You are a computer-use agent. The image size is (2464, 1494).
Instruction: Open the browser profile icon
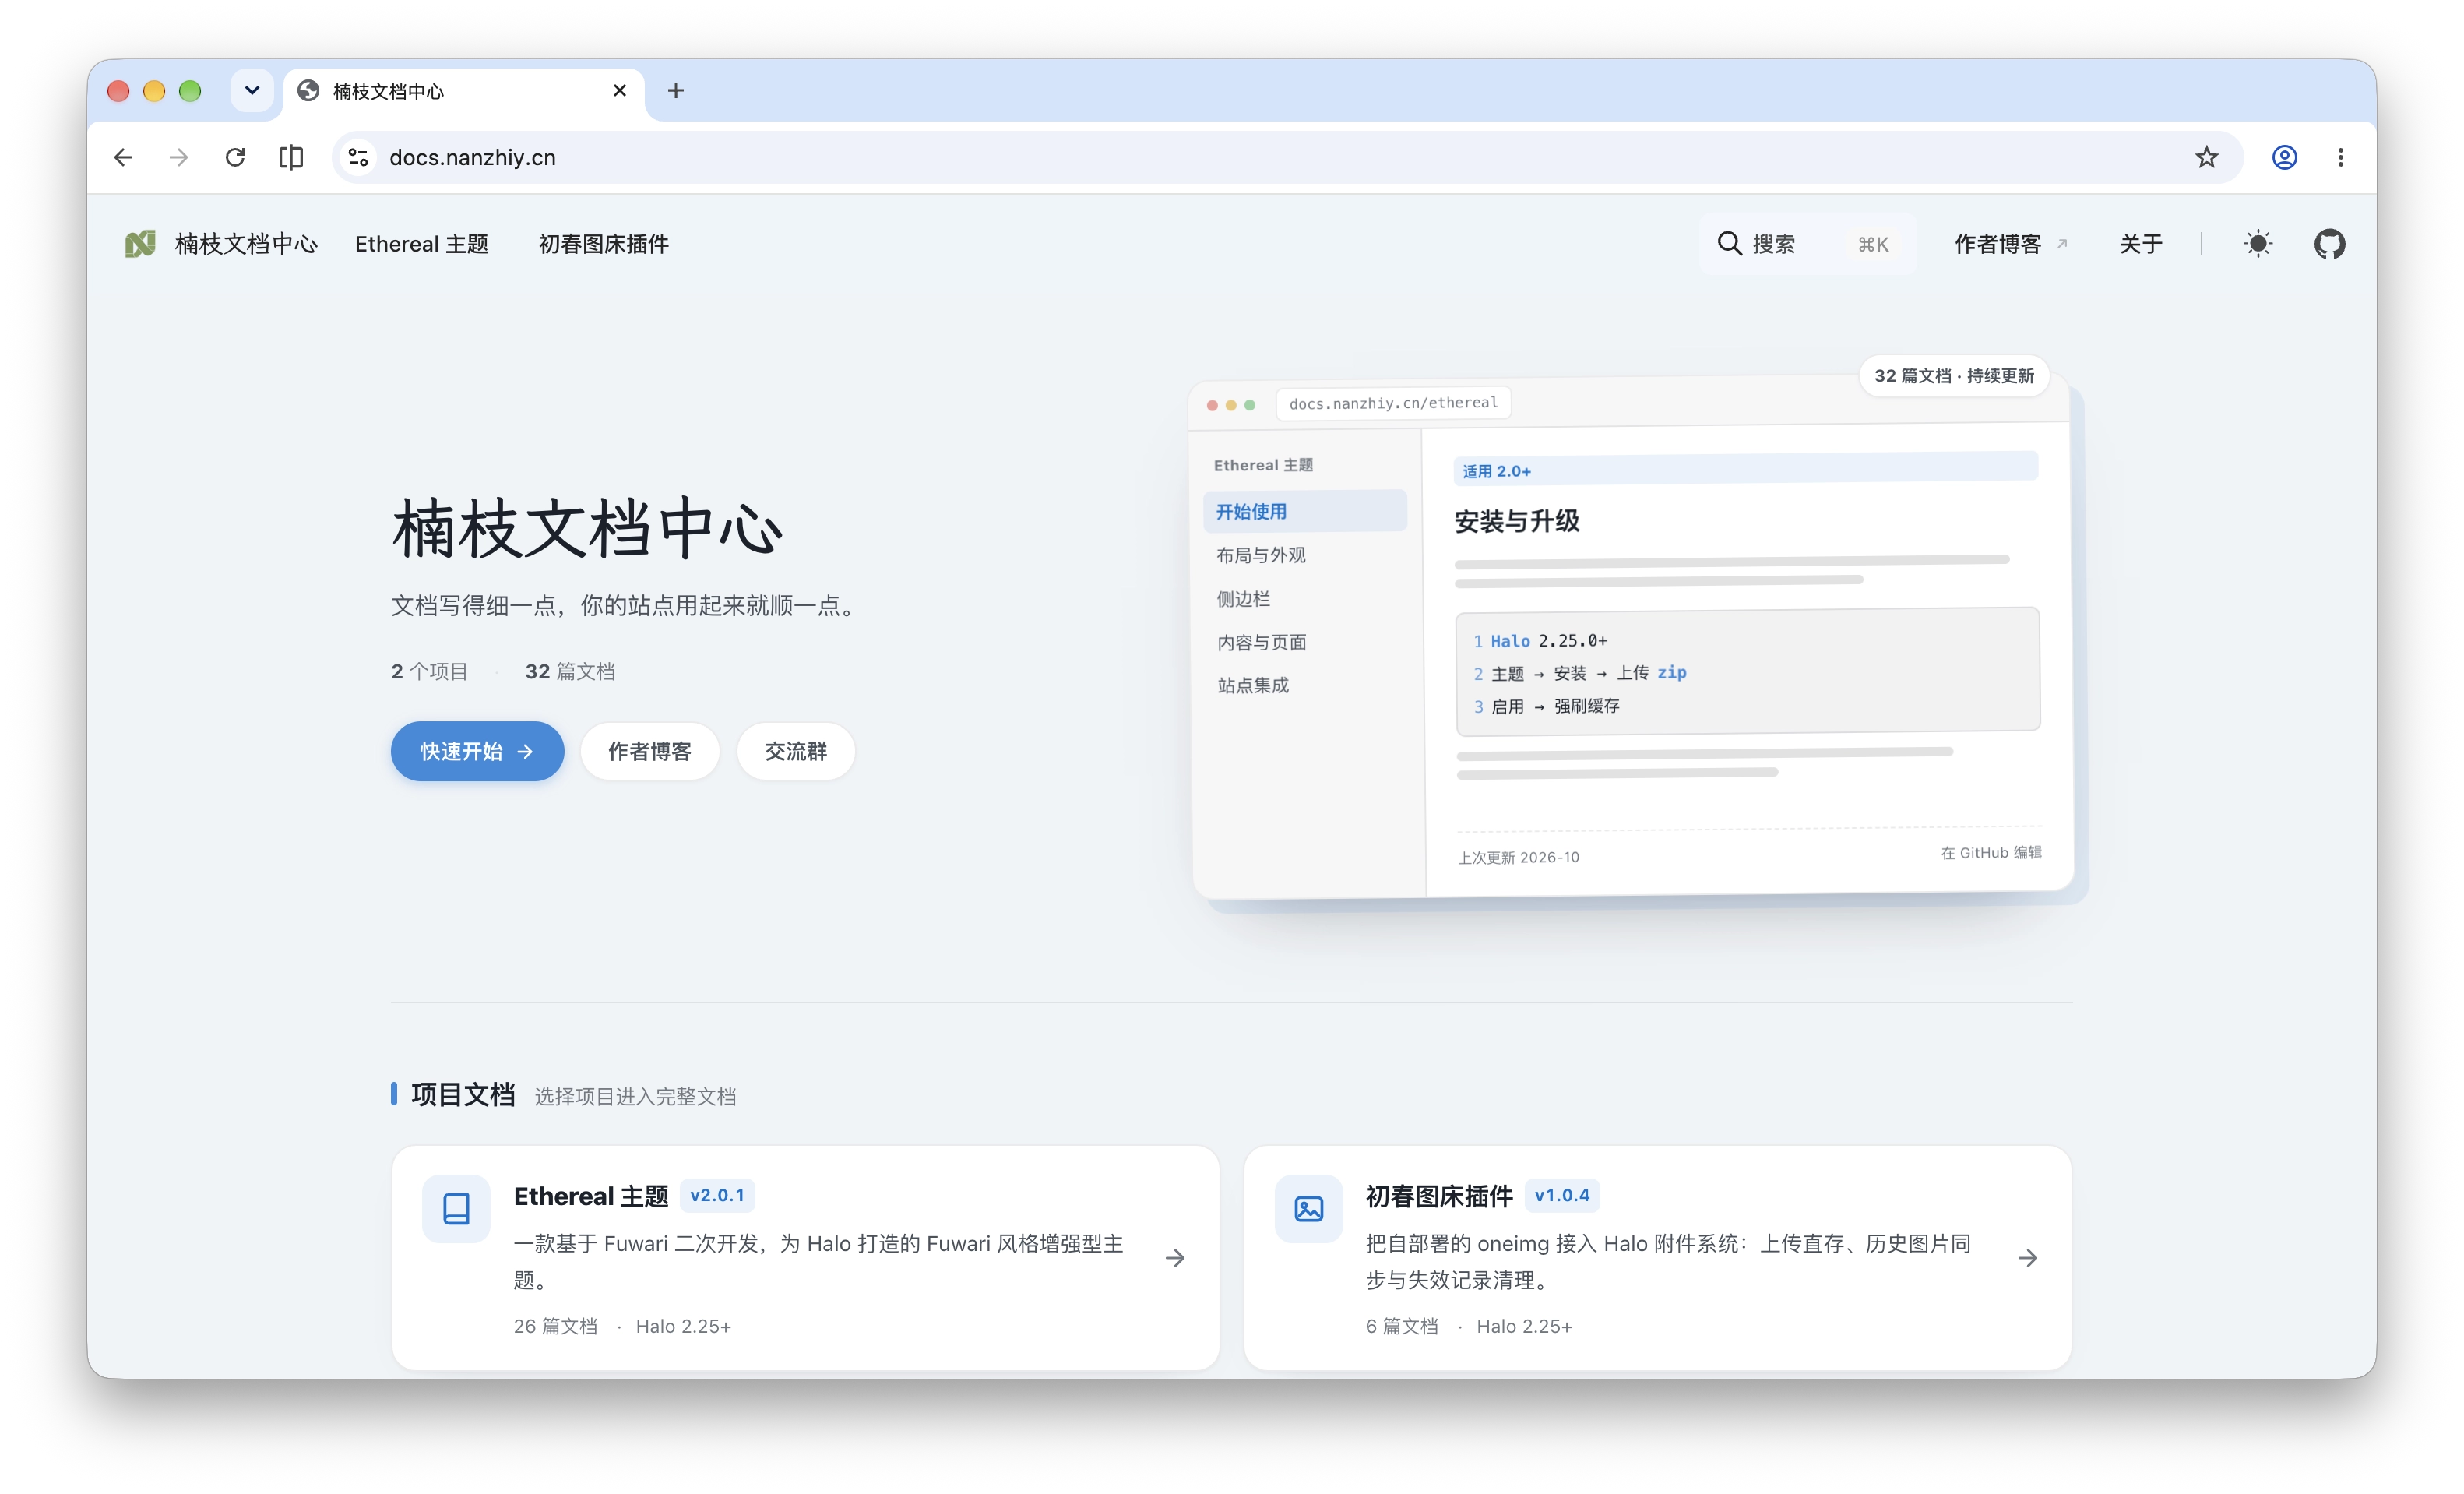(x=2284, y=157)
